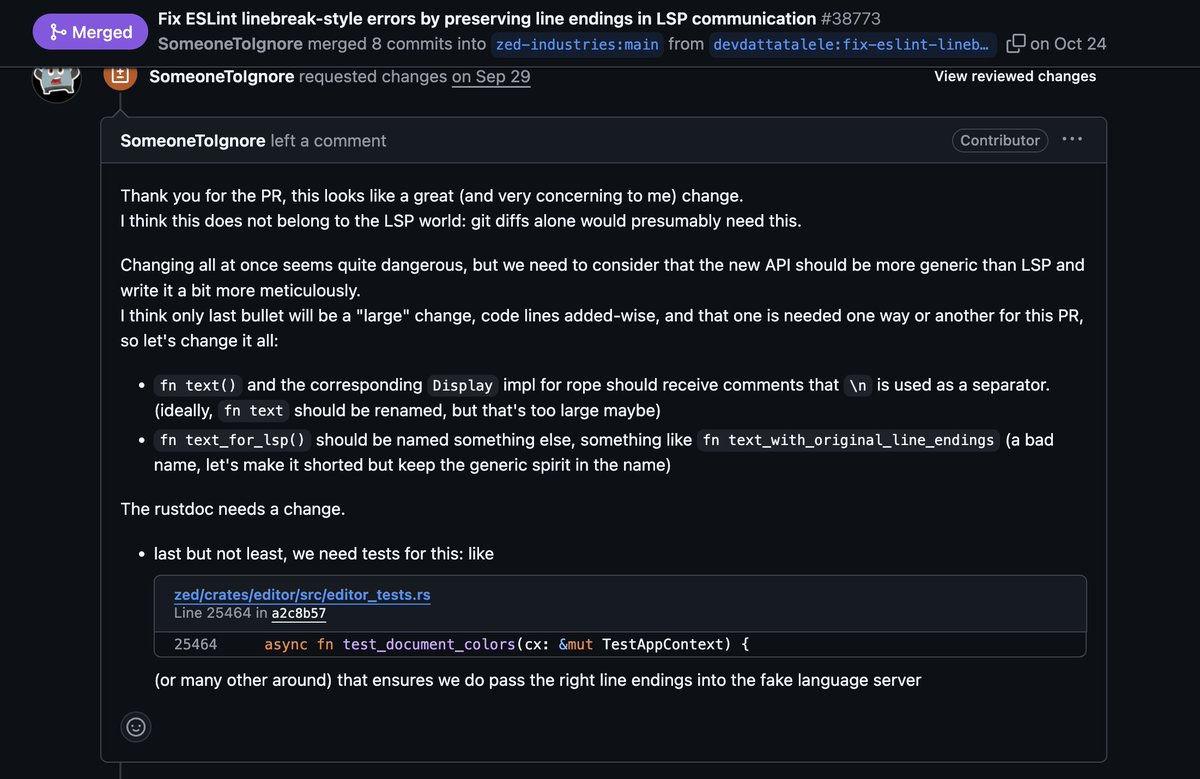Click View reviewed changes
The height and width of the screenshot is (779, 1200).
[1015, 76]
